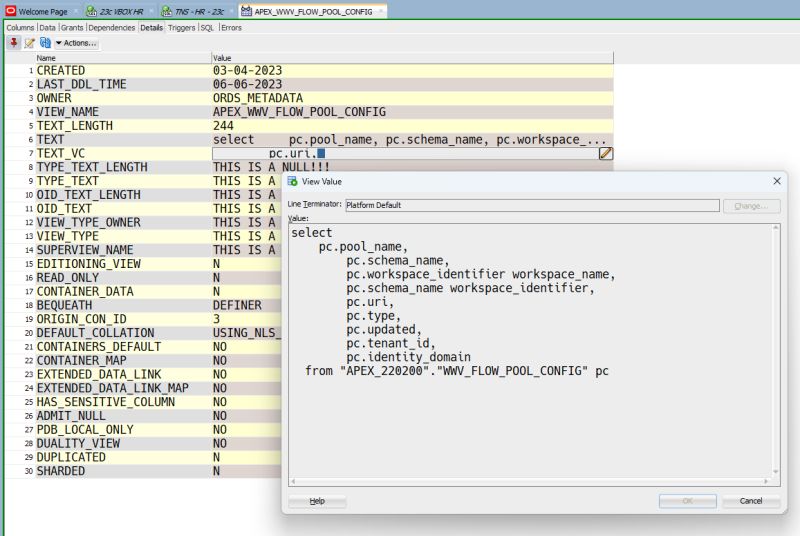This screenshot has height=536, width=800.
Task: Select the VIEW_TYPE_OWNER row name
Action: [88, 222]
